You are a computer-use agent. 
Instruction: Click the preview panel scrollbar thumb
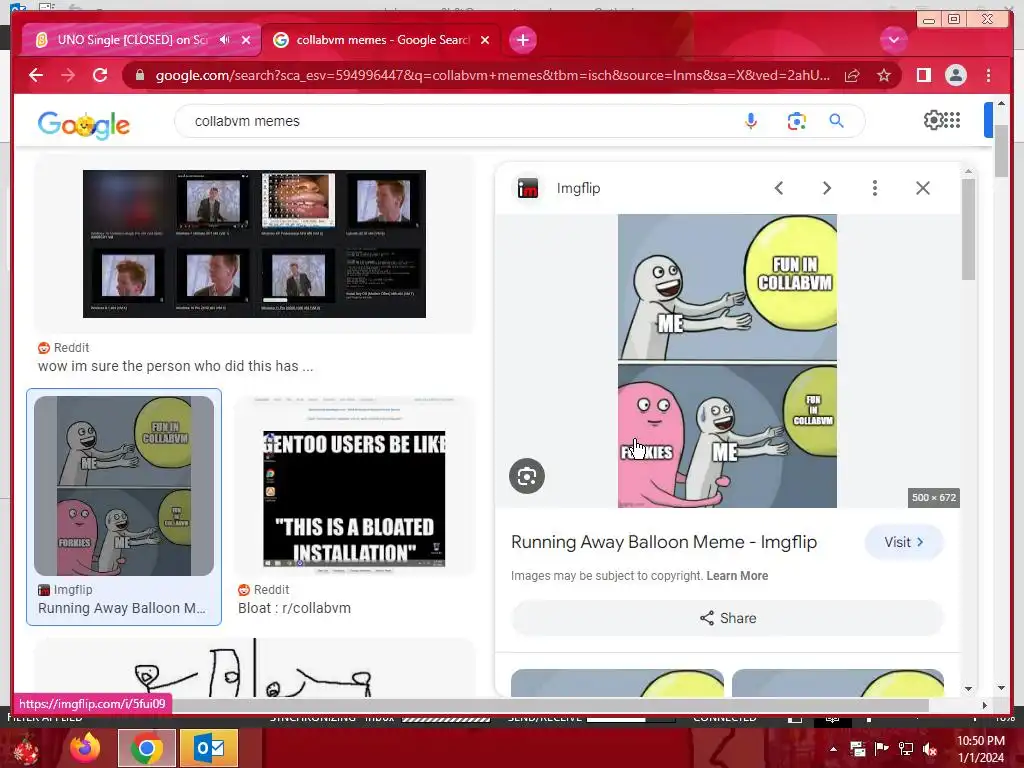[968, 229]
